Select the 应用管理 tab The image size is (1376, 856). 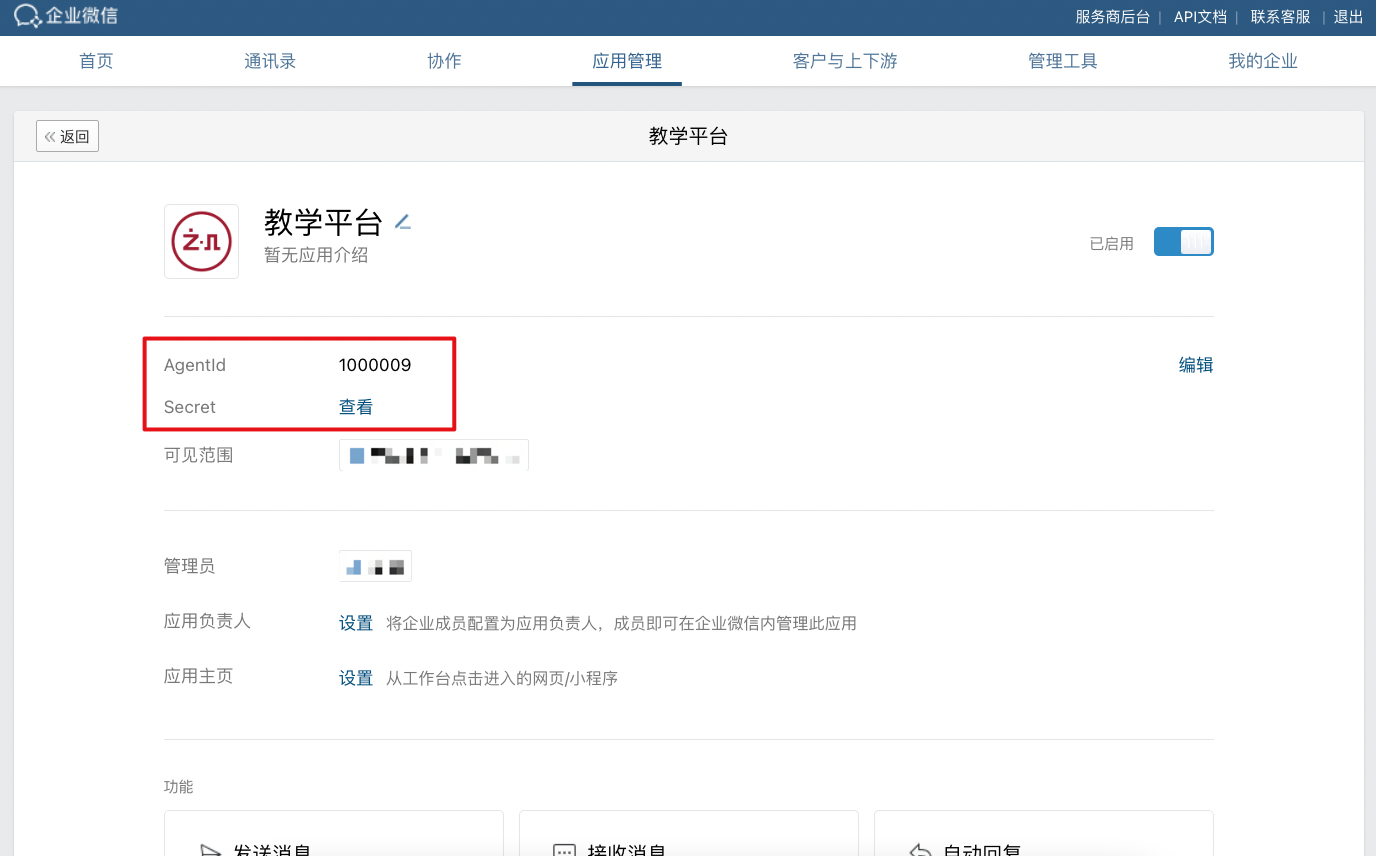click(x=627, y=61)
